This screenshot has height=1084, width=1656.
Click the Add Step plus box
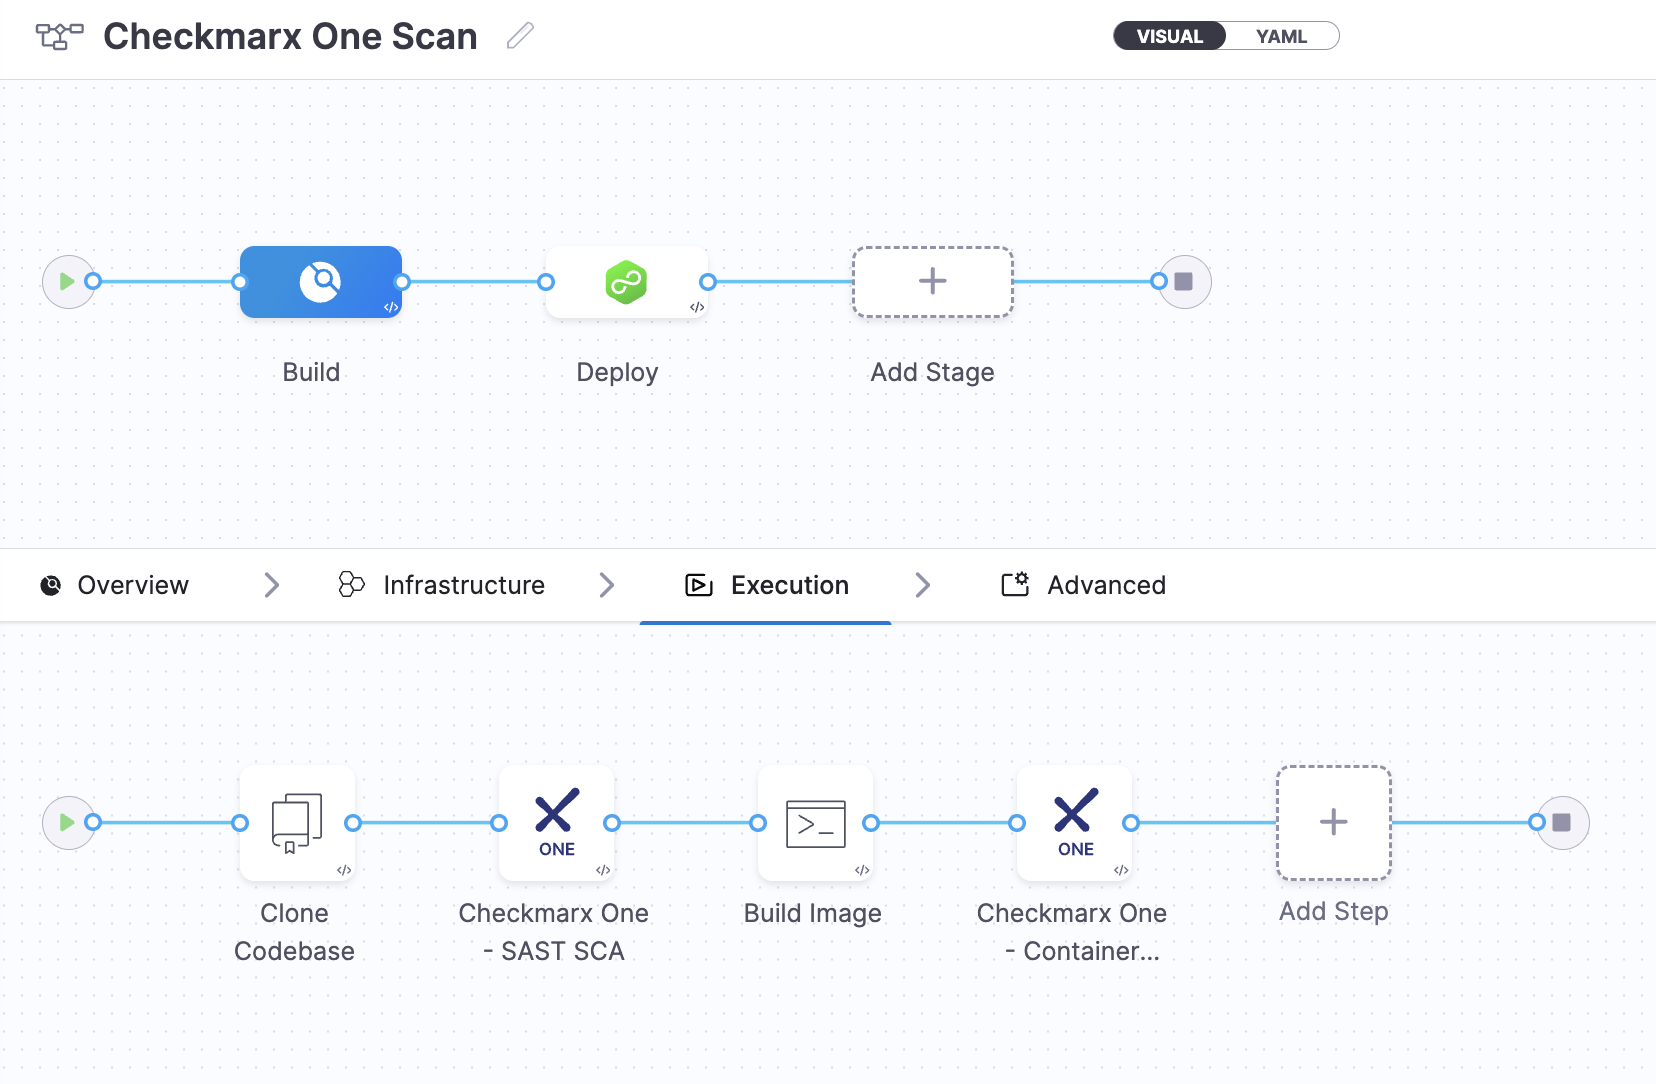1334,823
